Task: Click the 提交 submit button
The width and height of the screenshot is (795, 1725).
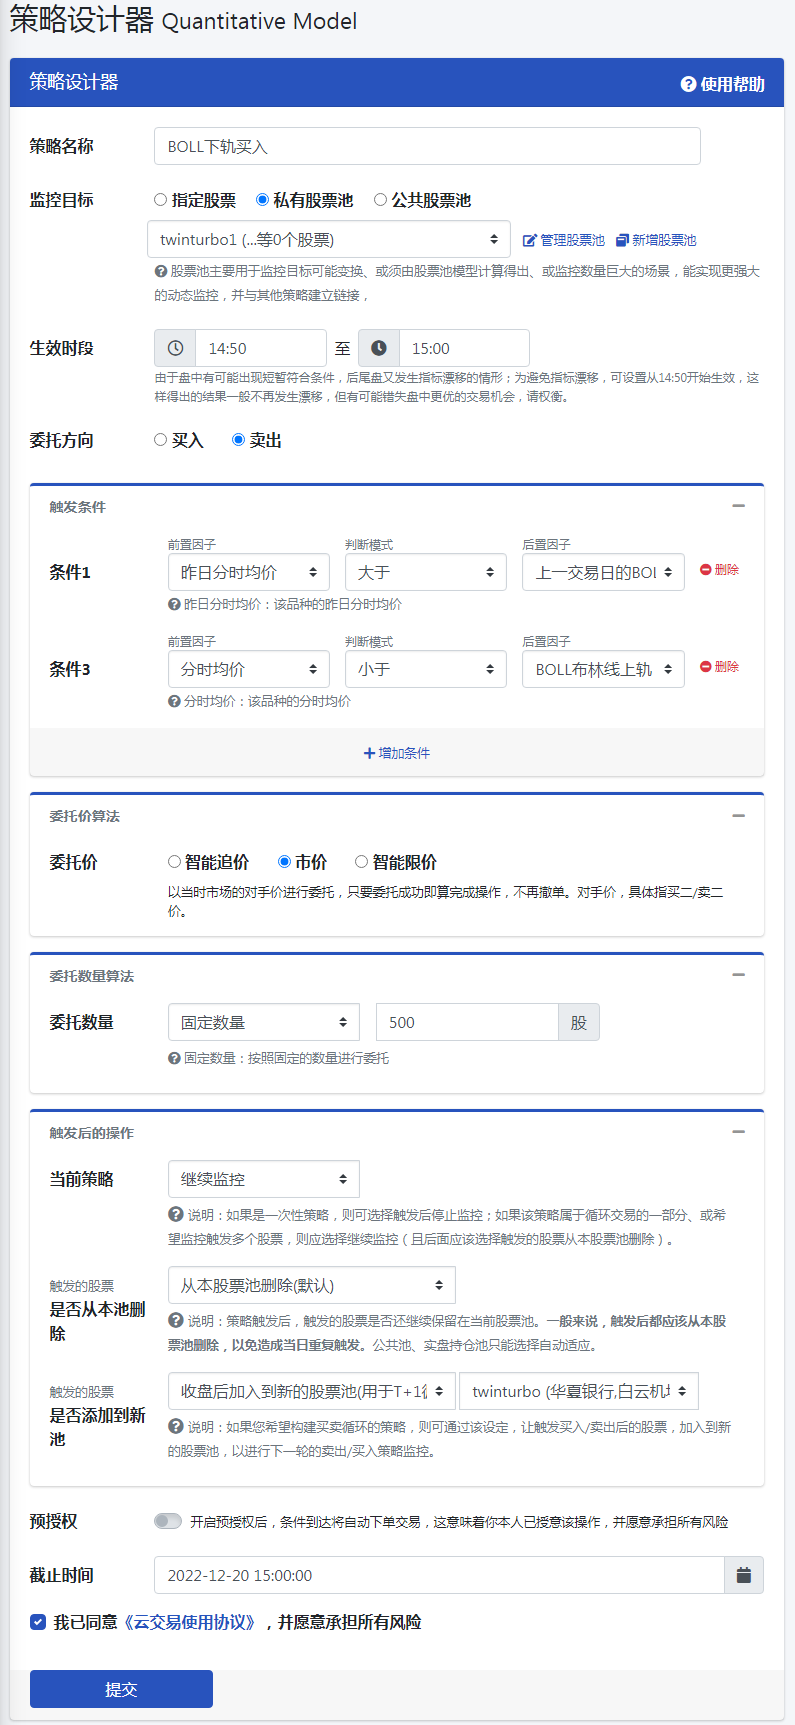Action: tap(121, 1689)
